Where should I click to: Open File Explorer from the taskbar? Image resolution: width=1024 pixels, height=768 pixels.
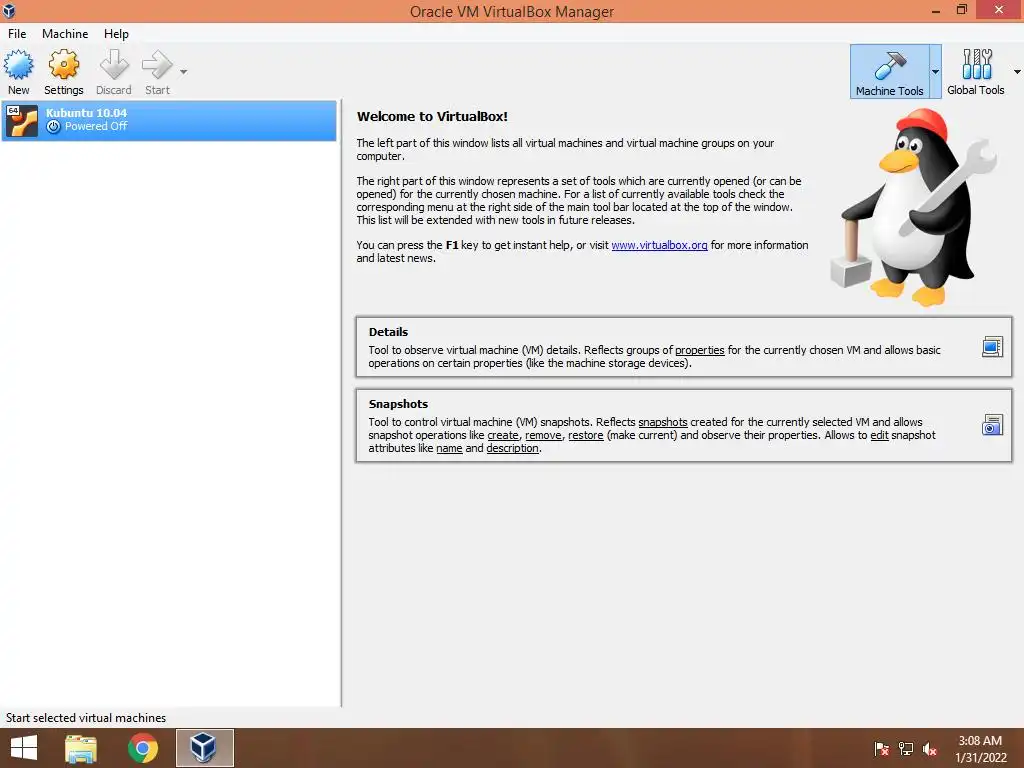[x=81, y=748]
